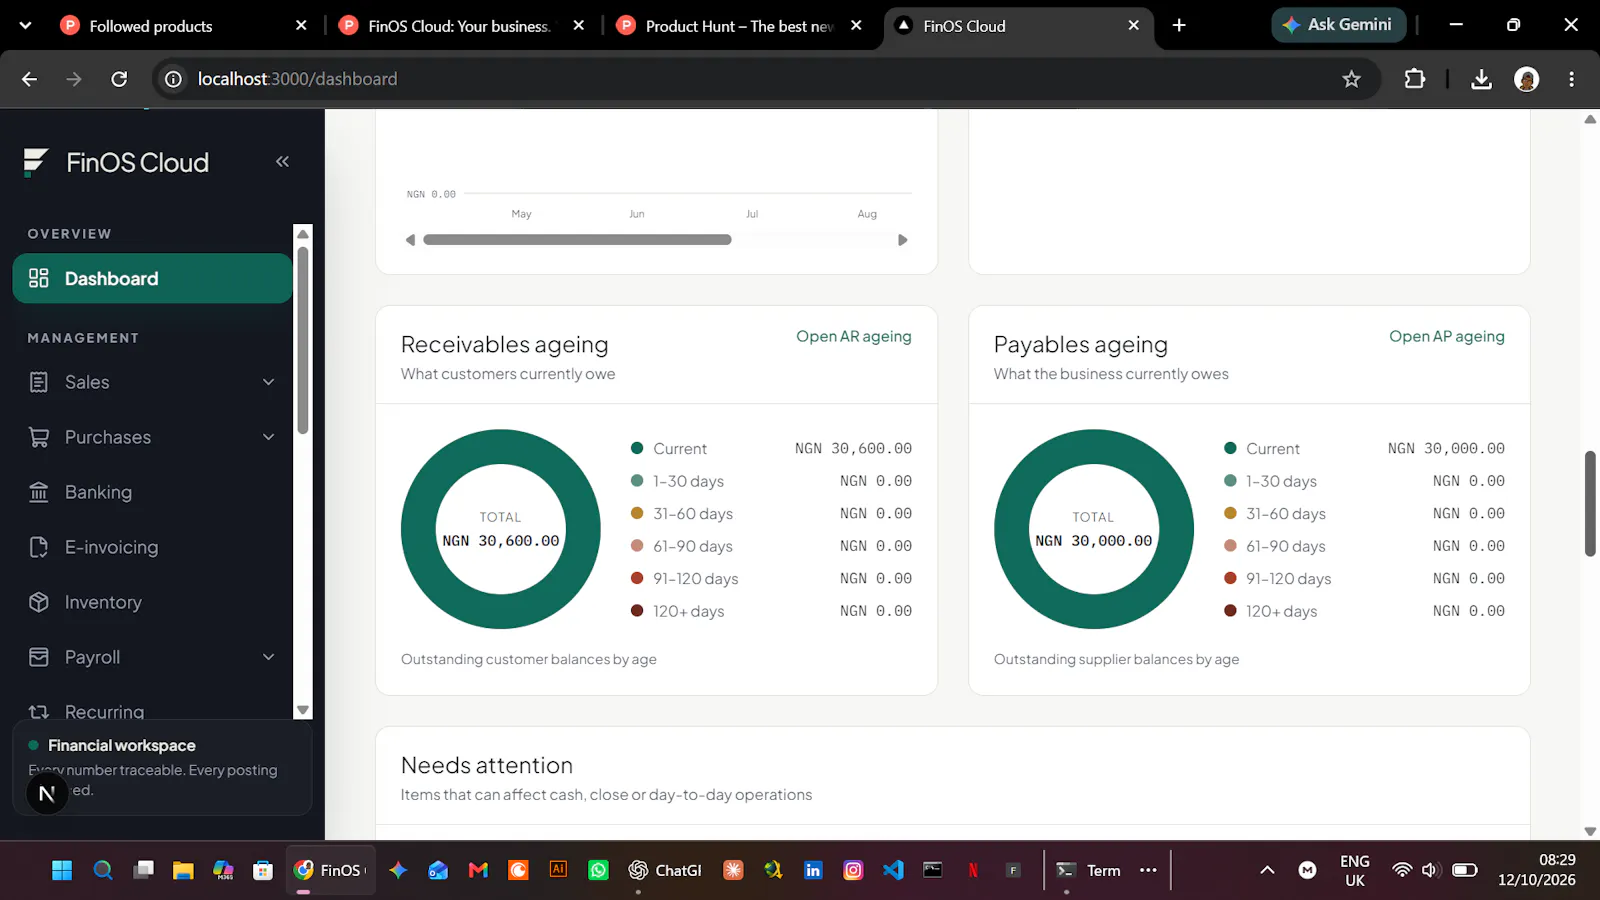Switch to Product Hunt browser tab
Screen dimensions: 1600x900
[738, 26]
